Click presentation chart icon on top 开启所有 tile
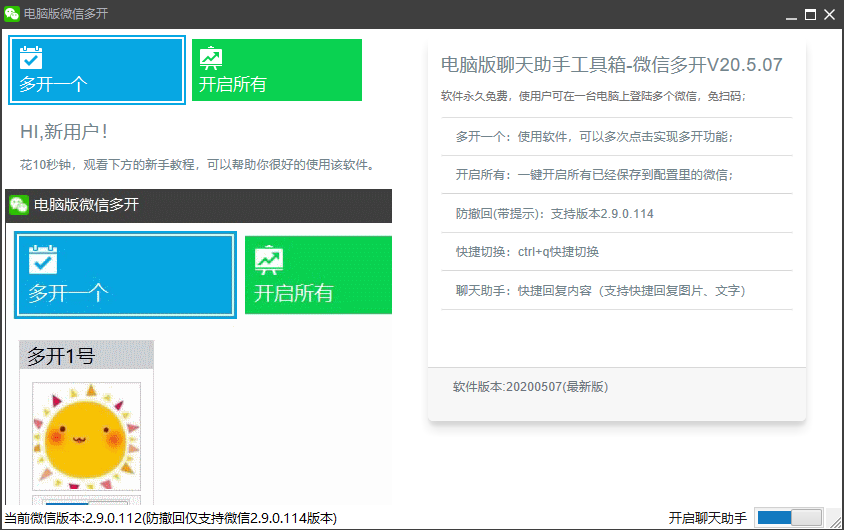Viewport: 844px width, 530px height. point(211,57)
